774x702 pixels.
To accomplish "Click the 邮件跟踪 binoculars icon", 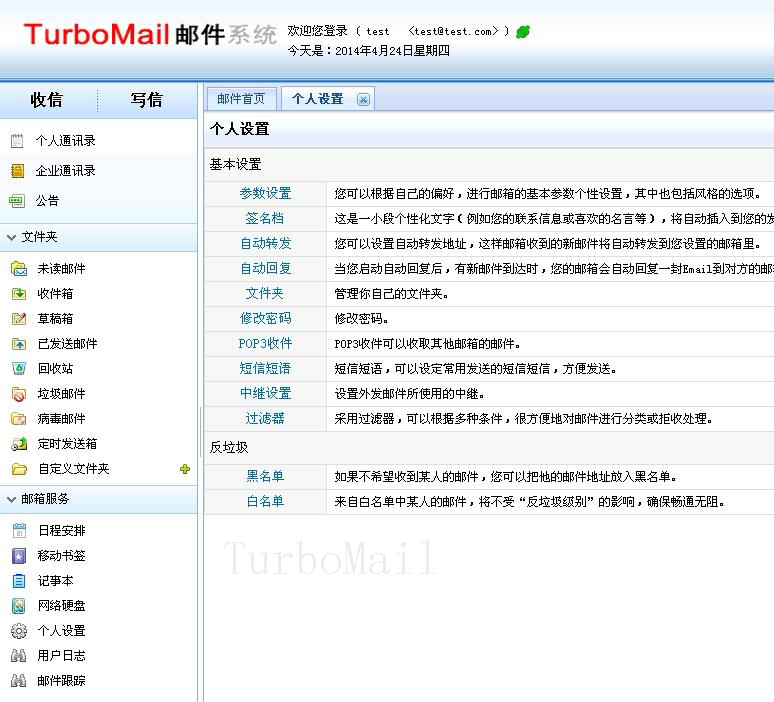I will 18,681.
